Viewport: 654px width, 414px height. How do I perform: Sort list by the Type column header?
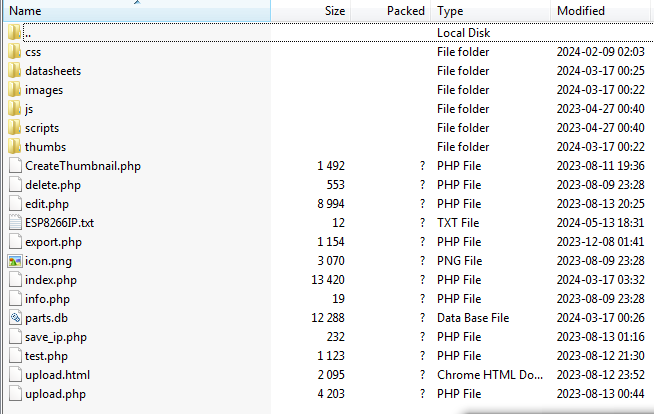(x=490, y=11)
